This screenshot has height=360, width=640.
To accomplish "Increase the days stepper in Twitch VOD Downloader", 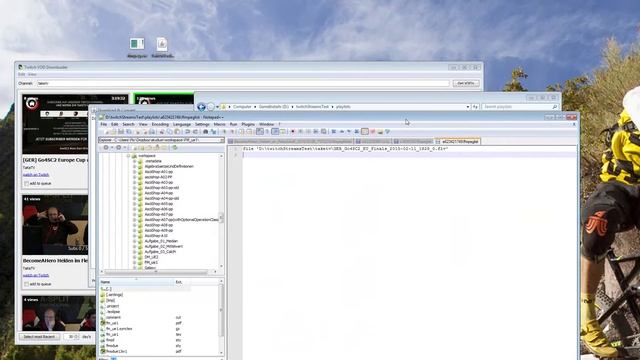I will coord(77,336).
